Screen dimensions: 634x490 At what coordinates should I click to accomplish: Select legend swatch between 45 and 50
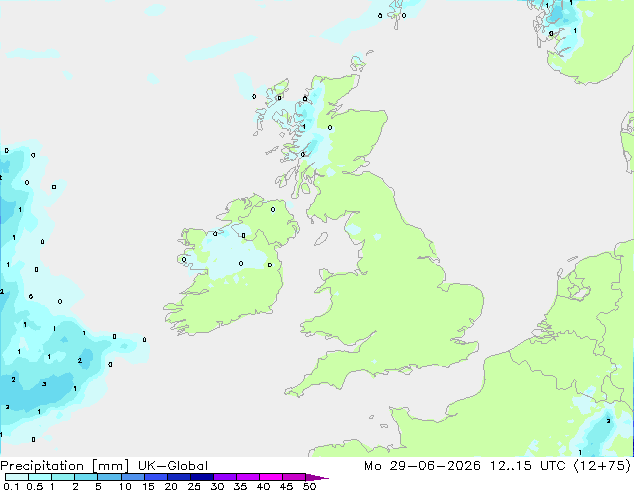(x=294, y=477)
